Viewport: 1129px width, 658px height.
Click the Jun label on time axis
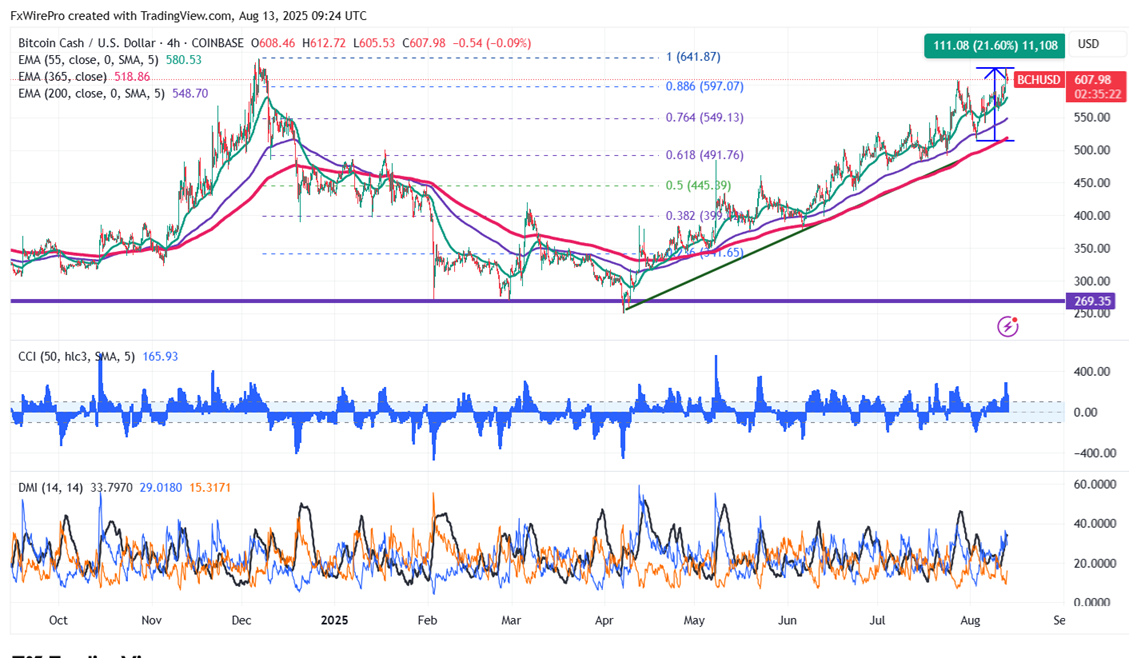click(x=787, y=620)
